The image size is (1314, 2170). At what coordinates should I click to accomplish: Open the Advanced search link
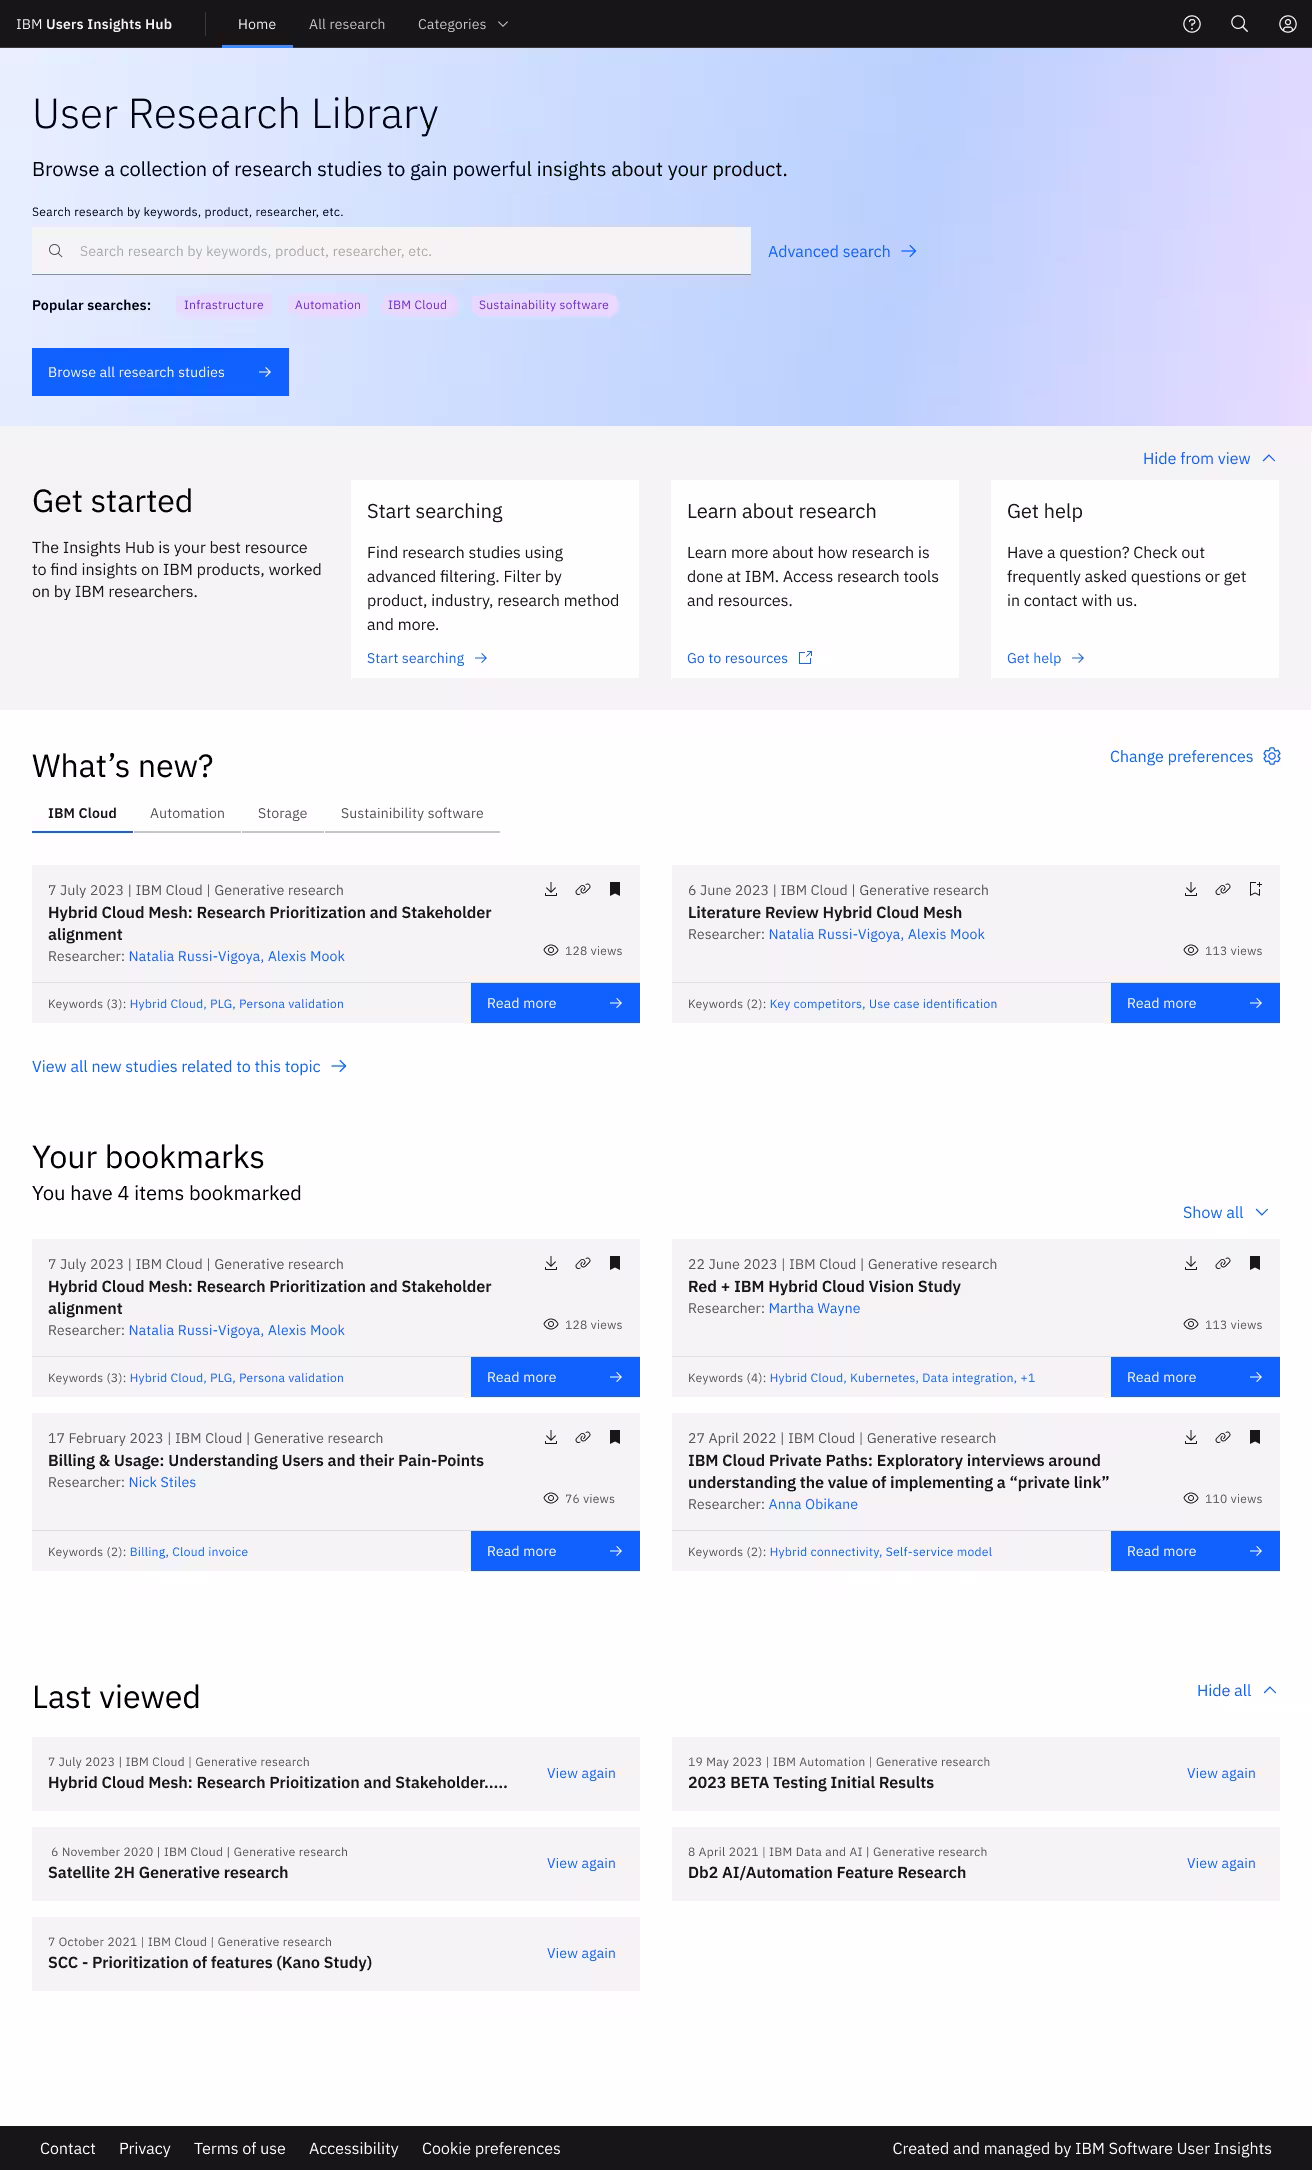[x=842, y=251]
